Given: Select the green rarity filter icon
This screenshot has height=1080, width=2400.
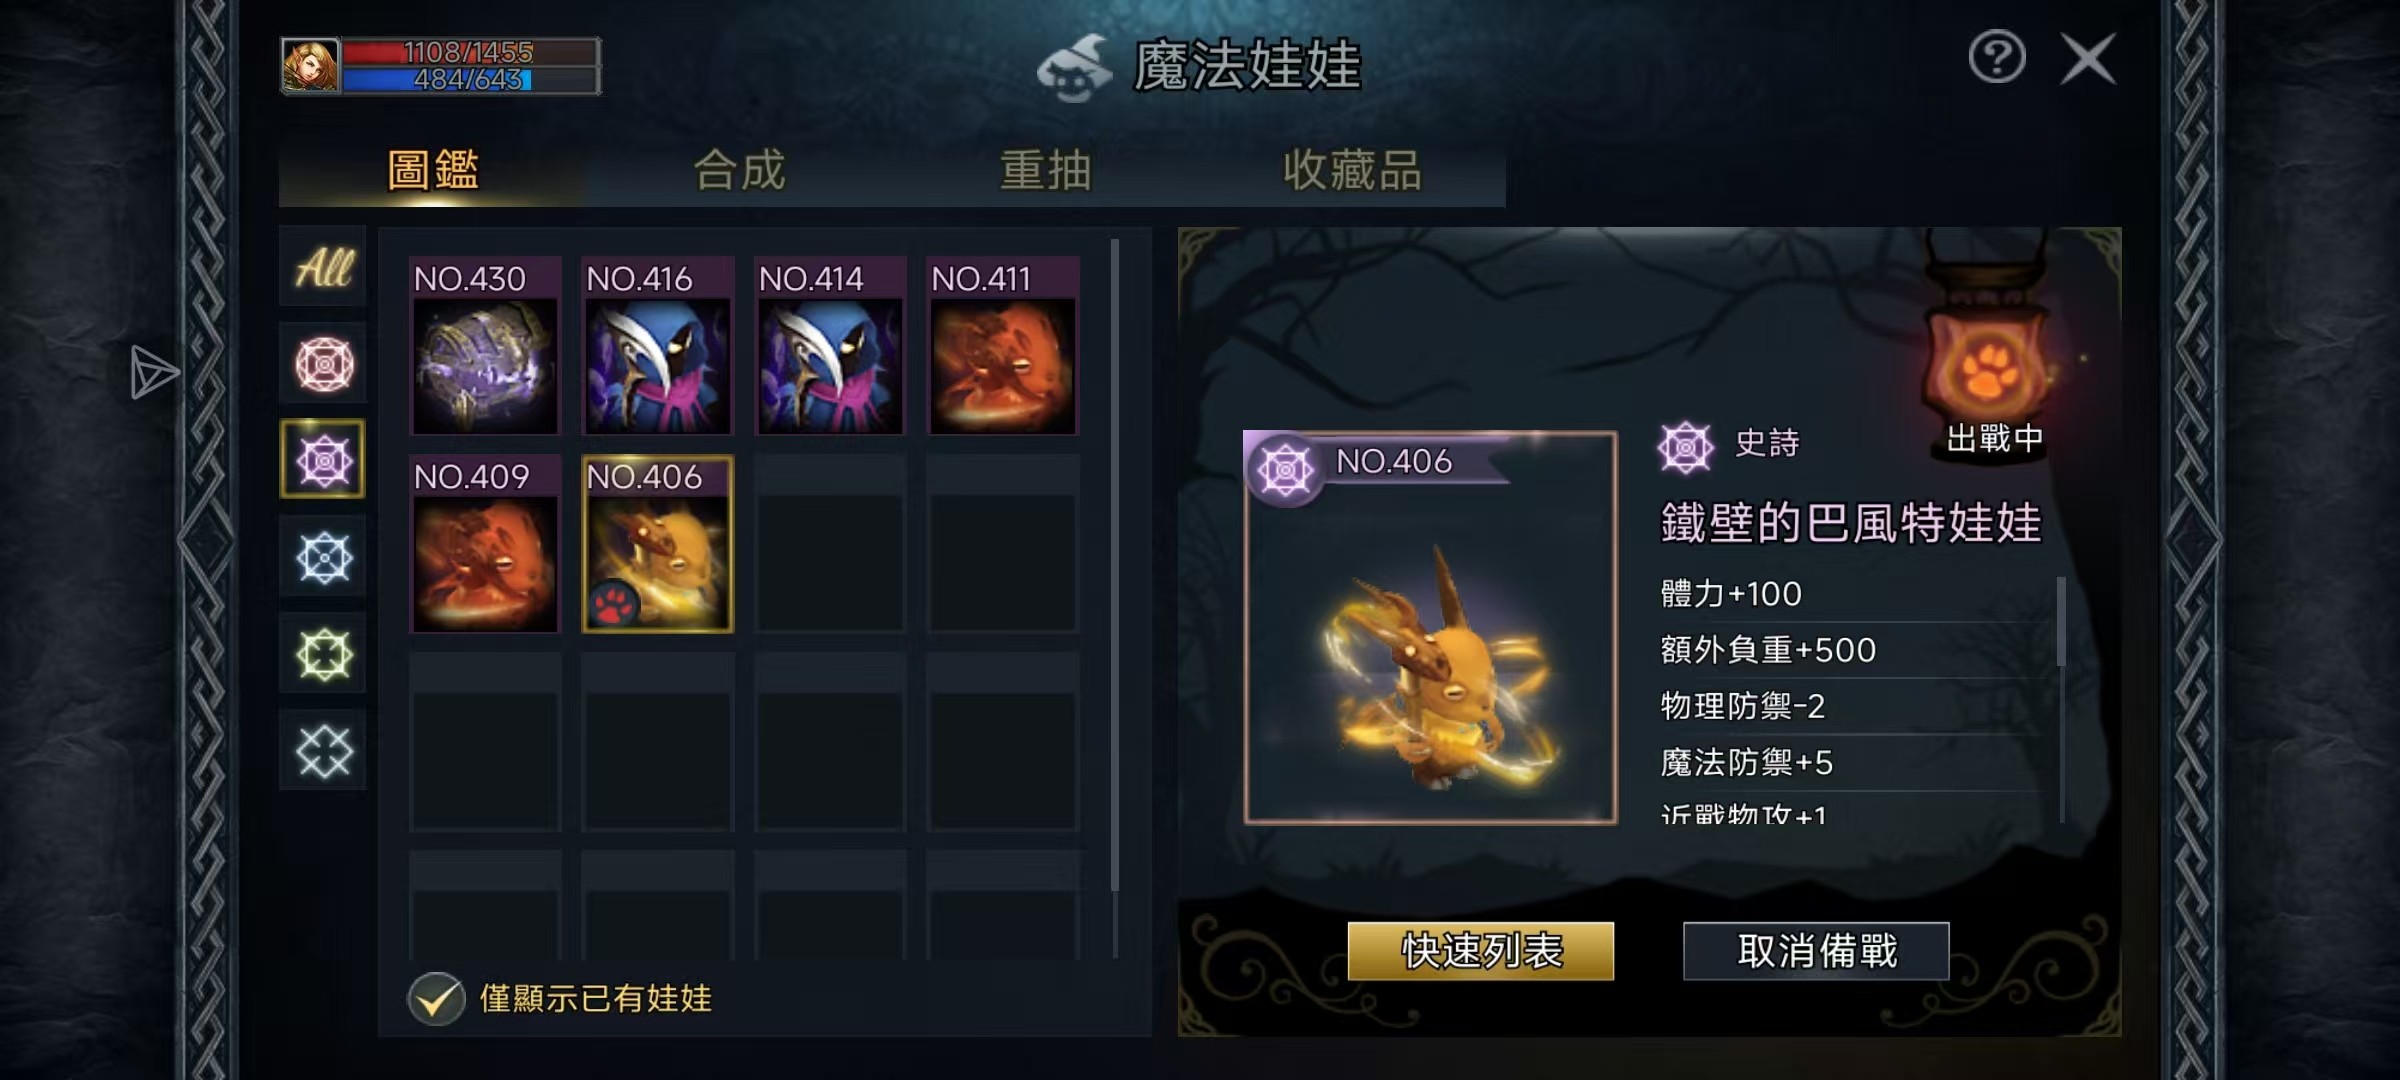Looking at the screenshot, I should 323,654.
